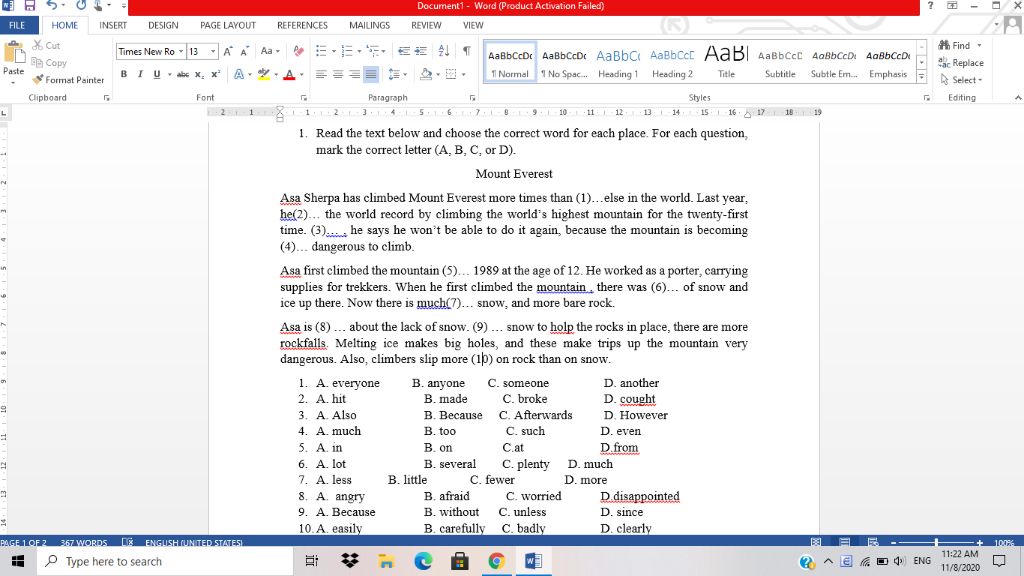Switch to the PAGE LAYOUT tab
The image size is (1024, 576).
[228, 25]
